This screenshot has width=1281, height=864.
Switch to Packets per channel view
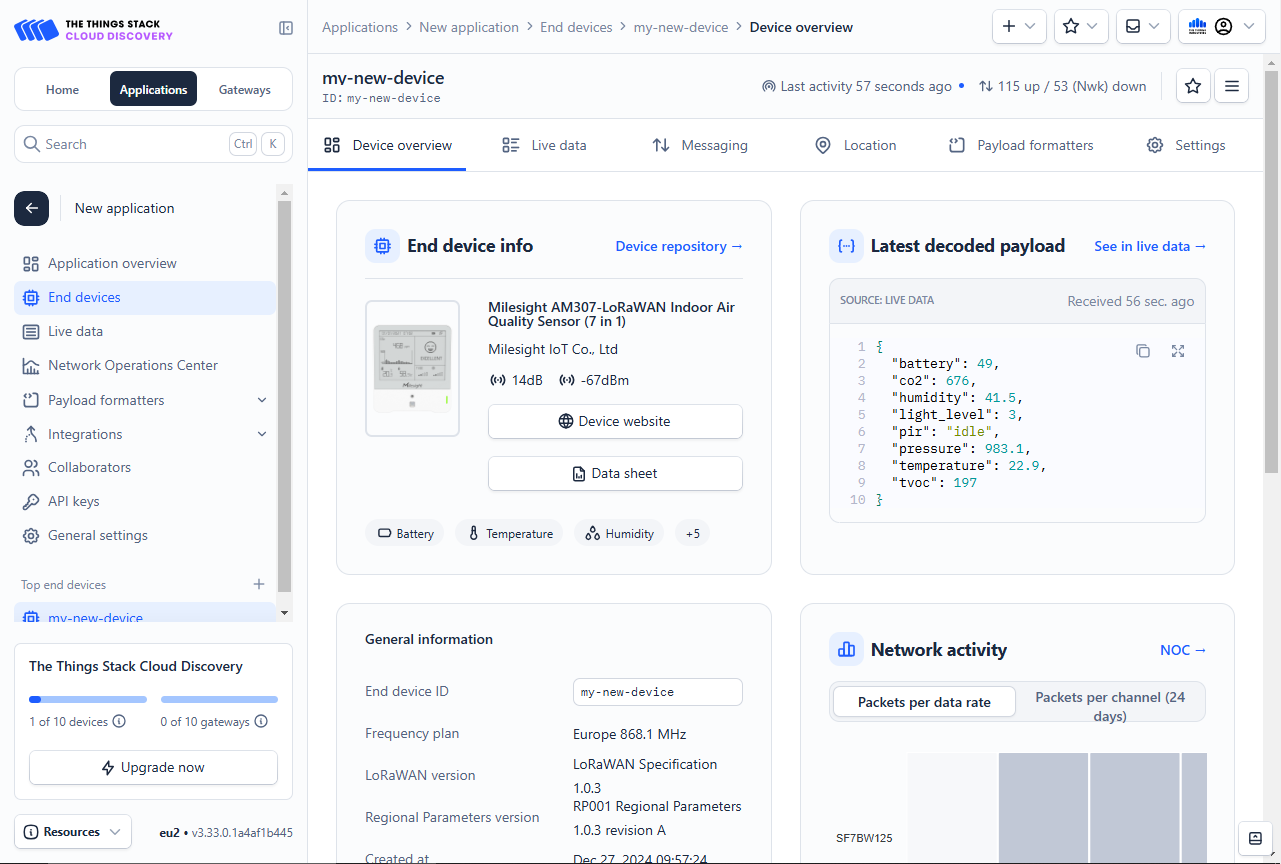point(1110,706)
